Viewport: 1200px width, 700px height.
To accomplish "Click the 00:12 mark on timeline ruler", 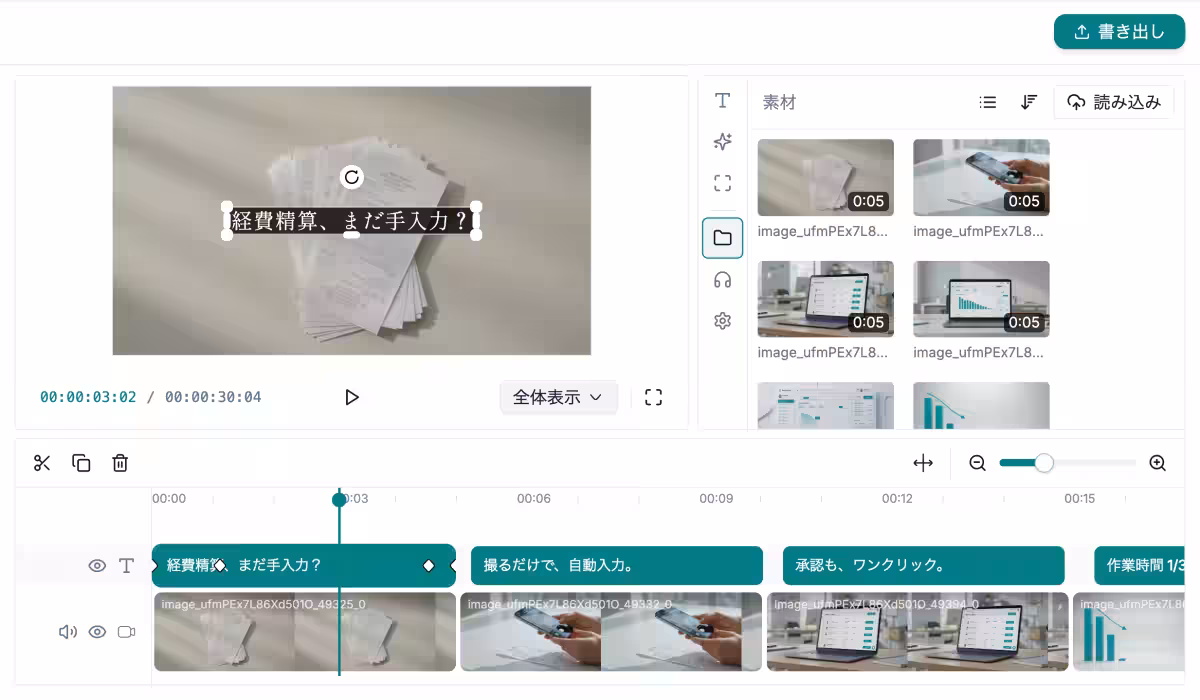I will 897,498.
